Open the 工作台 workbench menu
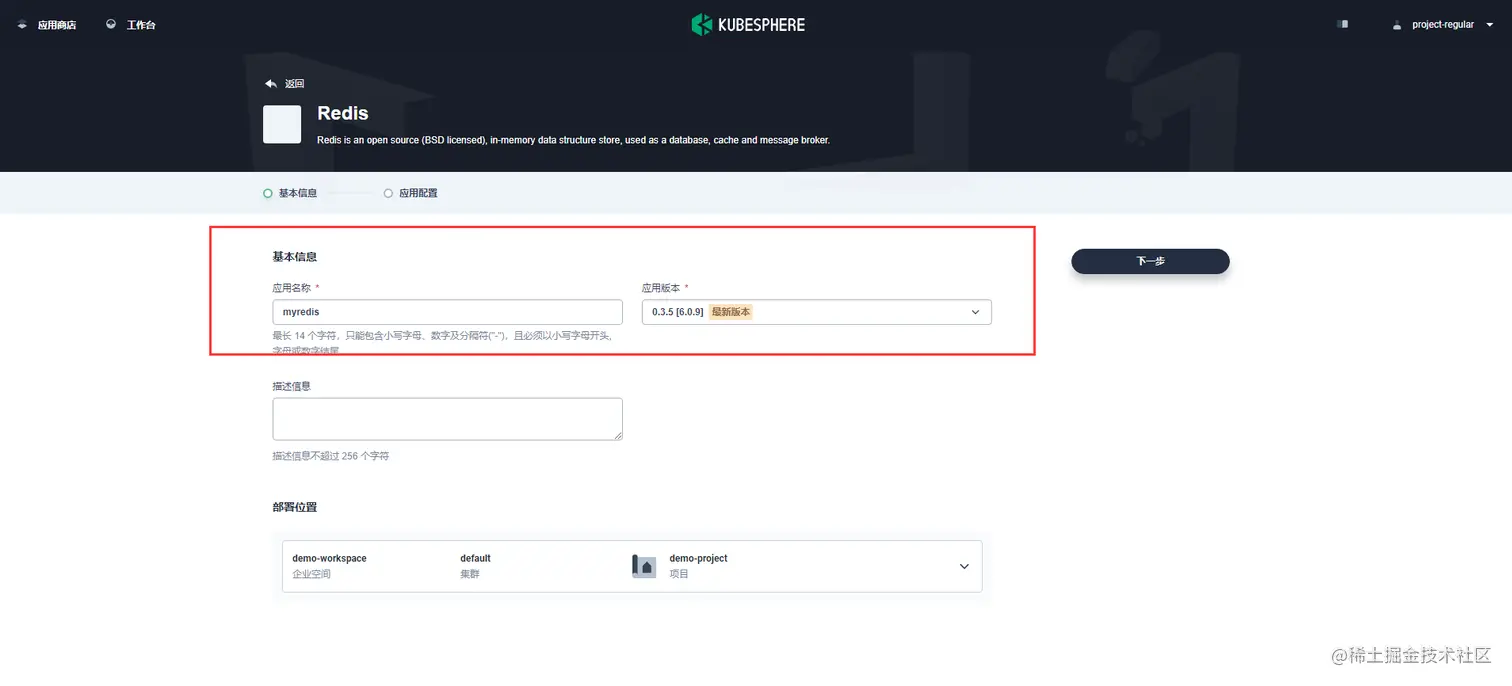The width and height of the screenshot is (1512, 686). (141, 25)
